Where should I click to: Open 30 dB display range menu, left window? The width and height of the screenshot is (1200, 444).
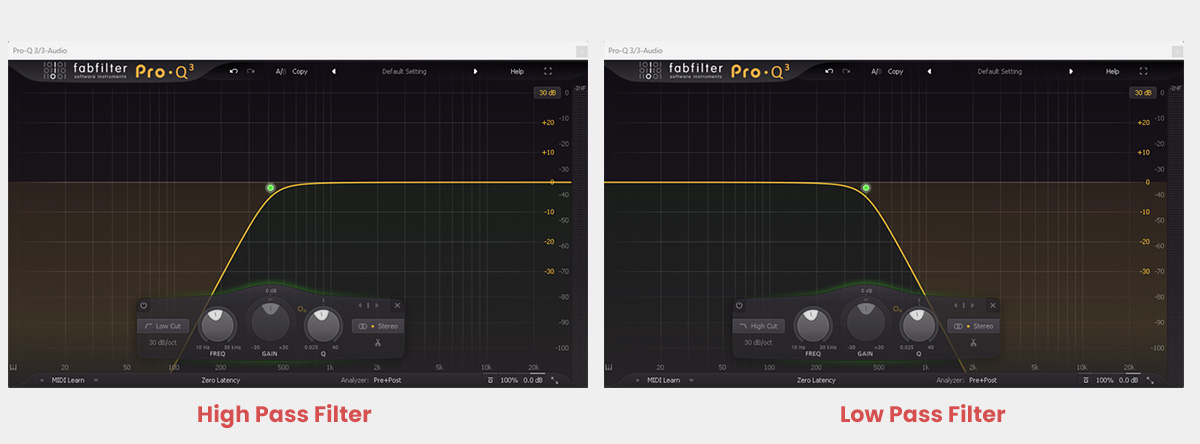point(546,93)
